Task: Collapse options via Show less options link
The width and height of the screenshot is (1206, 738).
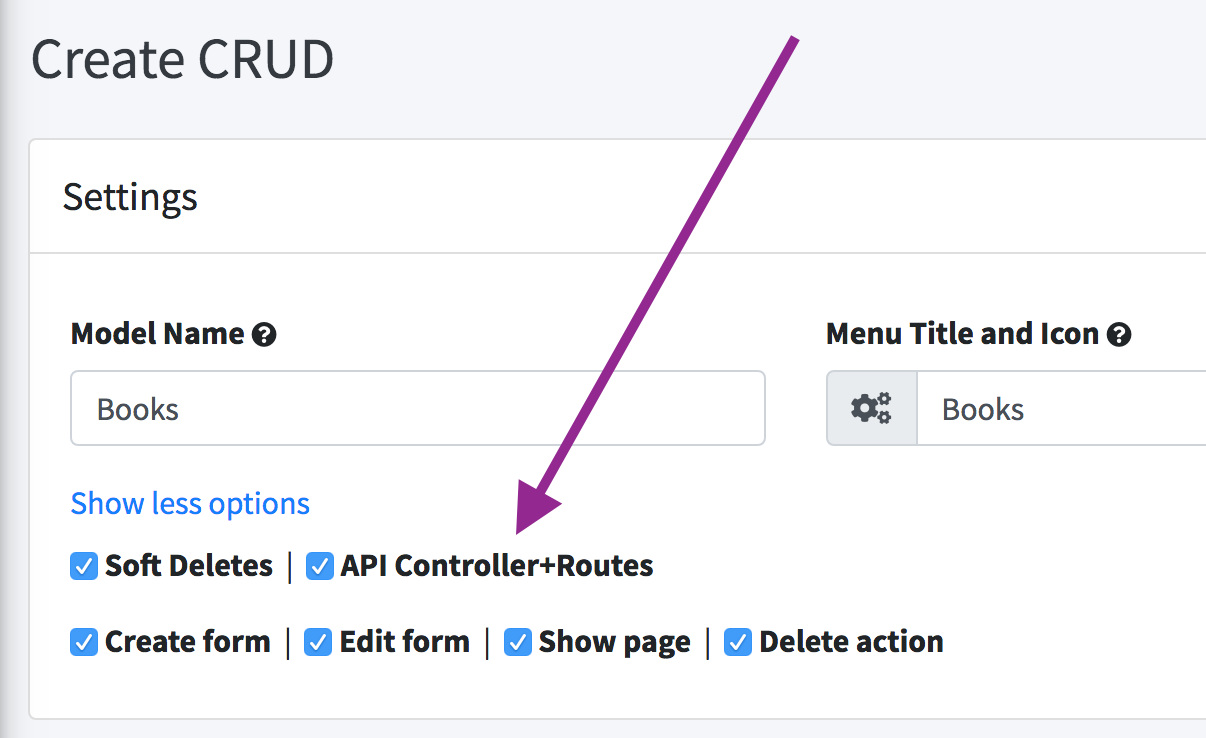Action: (x=190, y=503)
